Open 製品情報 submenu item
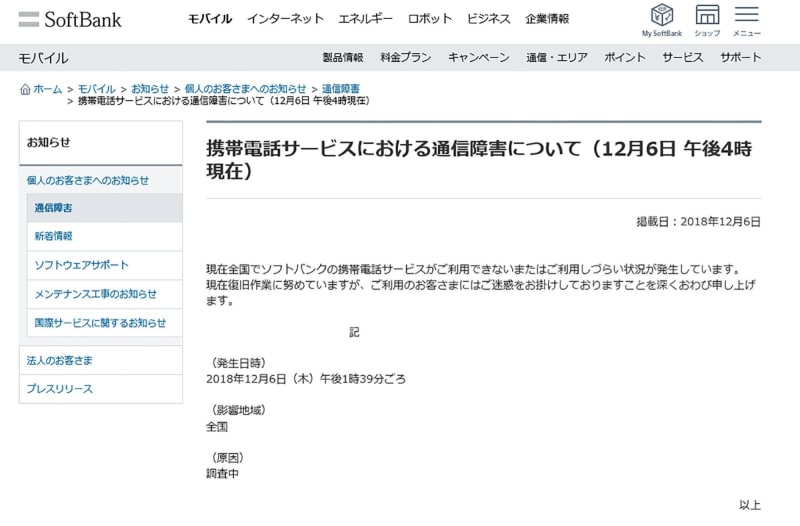Viewport: 800px width, 526px height. [343, 57]
